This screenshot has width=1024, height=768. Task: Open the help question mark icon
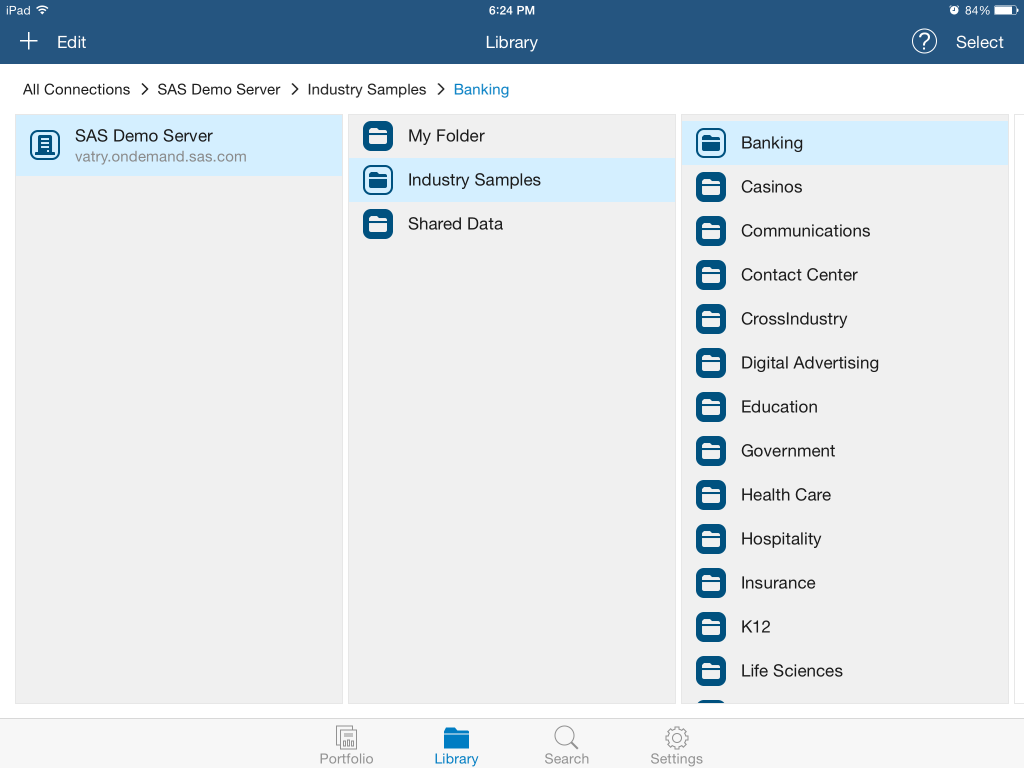924,42
